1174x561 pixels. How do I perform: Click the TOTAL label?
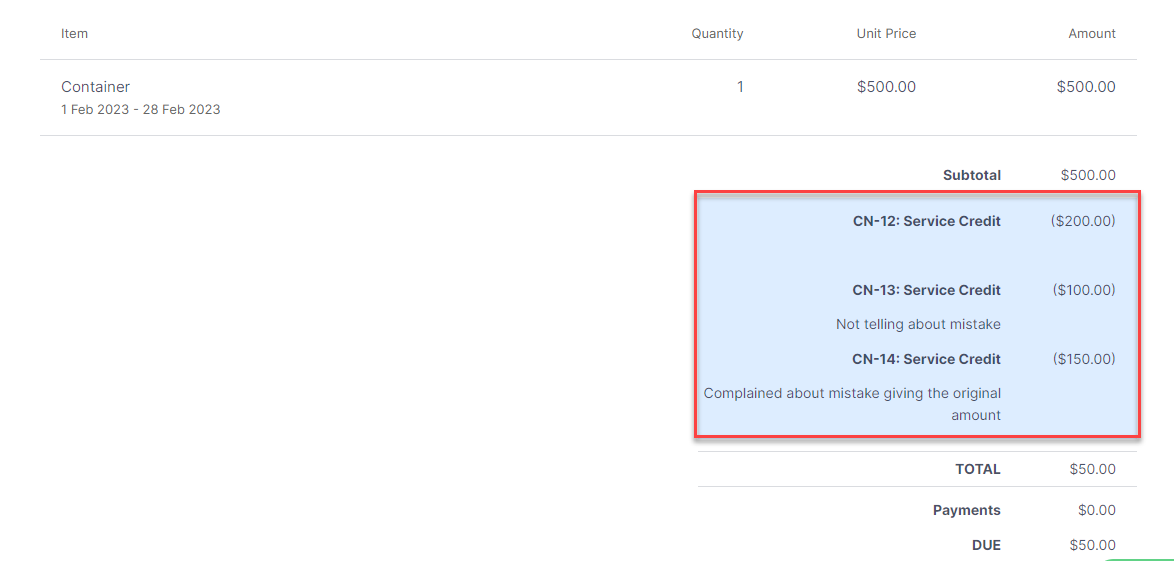(978, 470)
